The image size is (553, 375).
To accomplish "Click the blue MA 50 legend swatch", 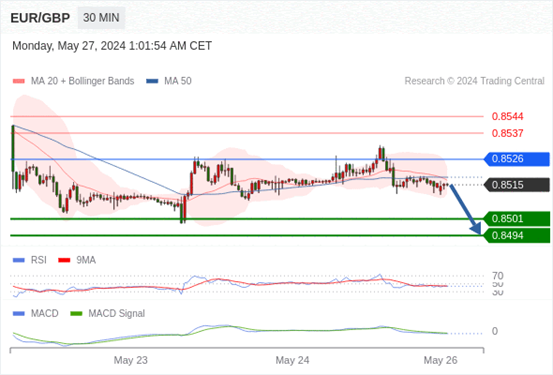I will pyautogui.click(x=152, y=81).
